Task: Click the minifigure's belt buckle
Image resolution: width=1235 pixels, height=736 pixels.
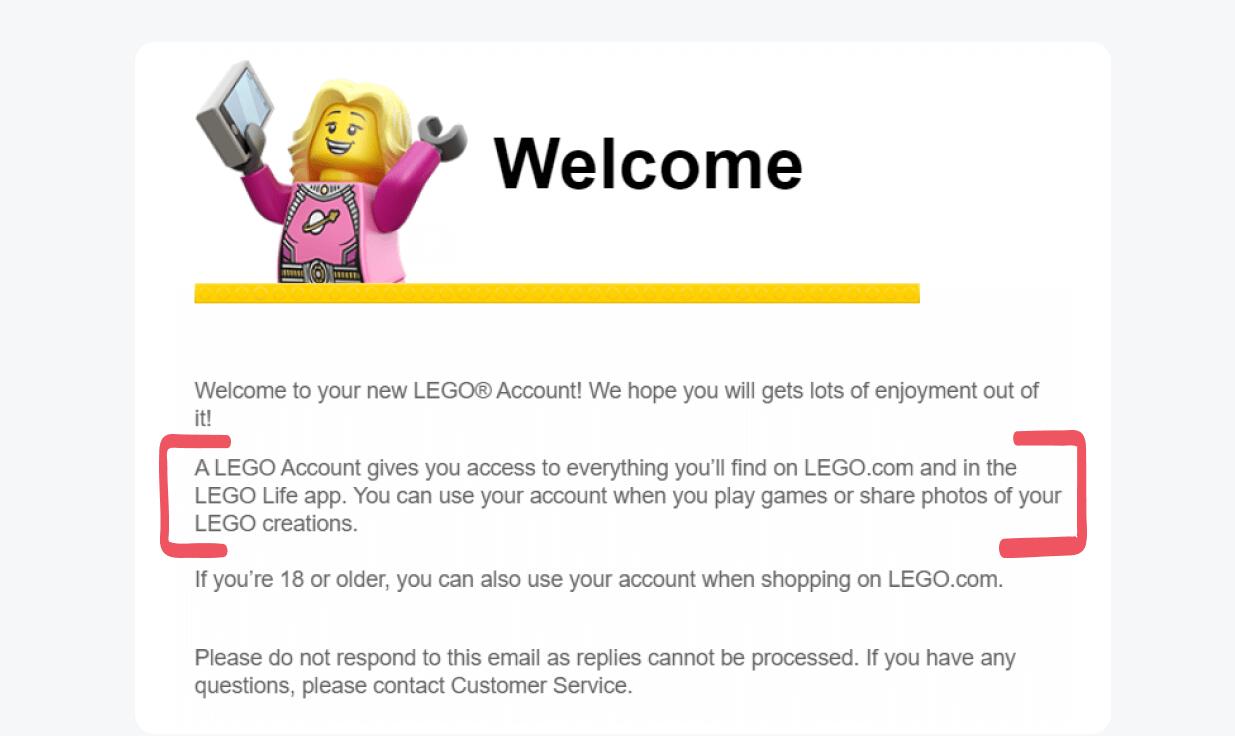Action: coord(318,269)
